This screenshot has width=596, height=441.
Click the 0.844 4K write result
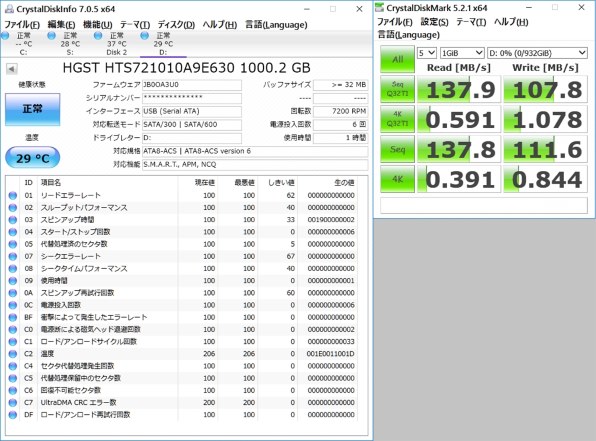(545, 179)
